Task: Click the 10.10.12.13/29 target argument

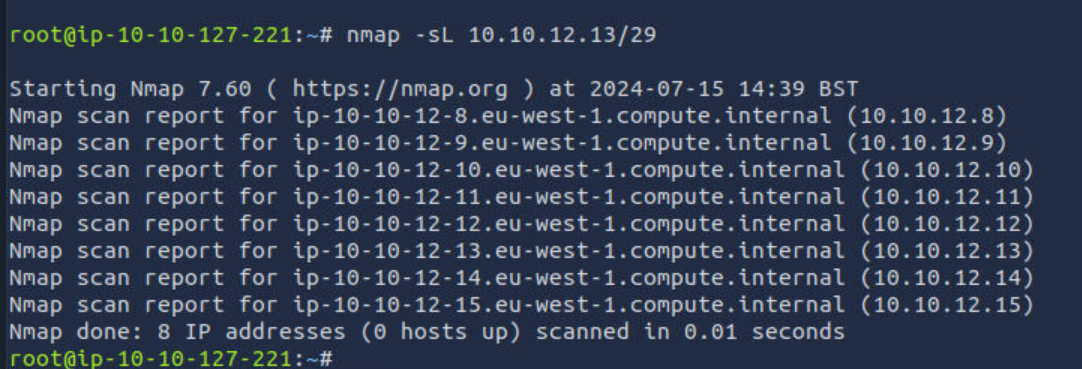Action: click(x=562, y=36)
